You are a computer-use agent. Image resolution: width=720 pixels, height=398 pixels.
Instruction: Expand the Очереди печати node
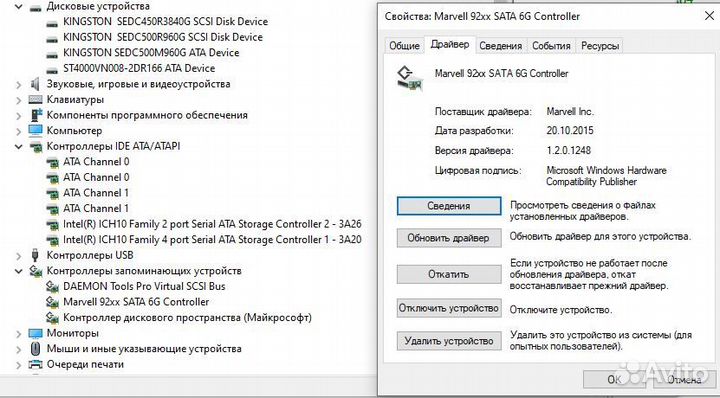click(x=19, y=365)
